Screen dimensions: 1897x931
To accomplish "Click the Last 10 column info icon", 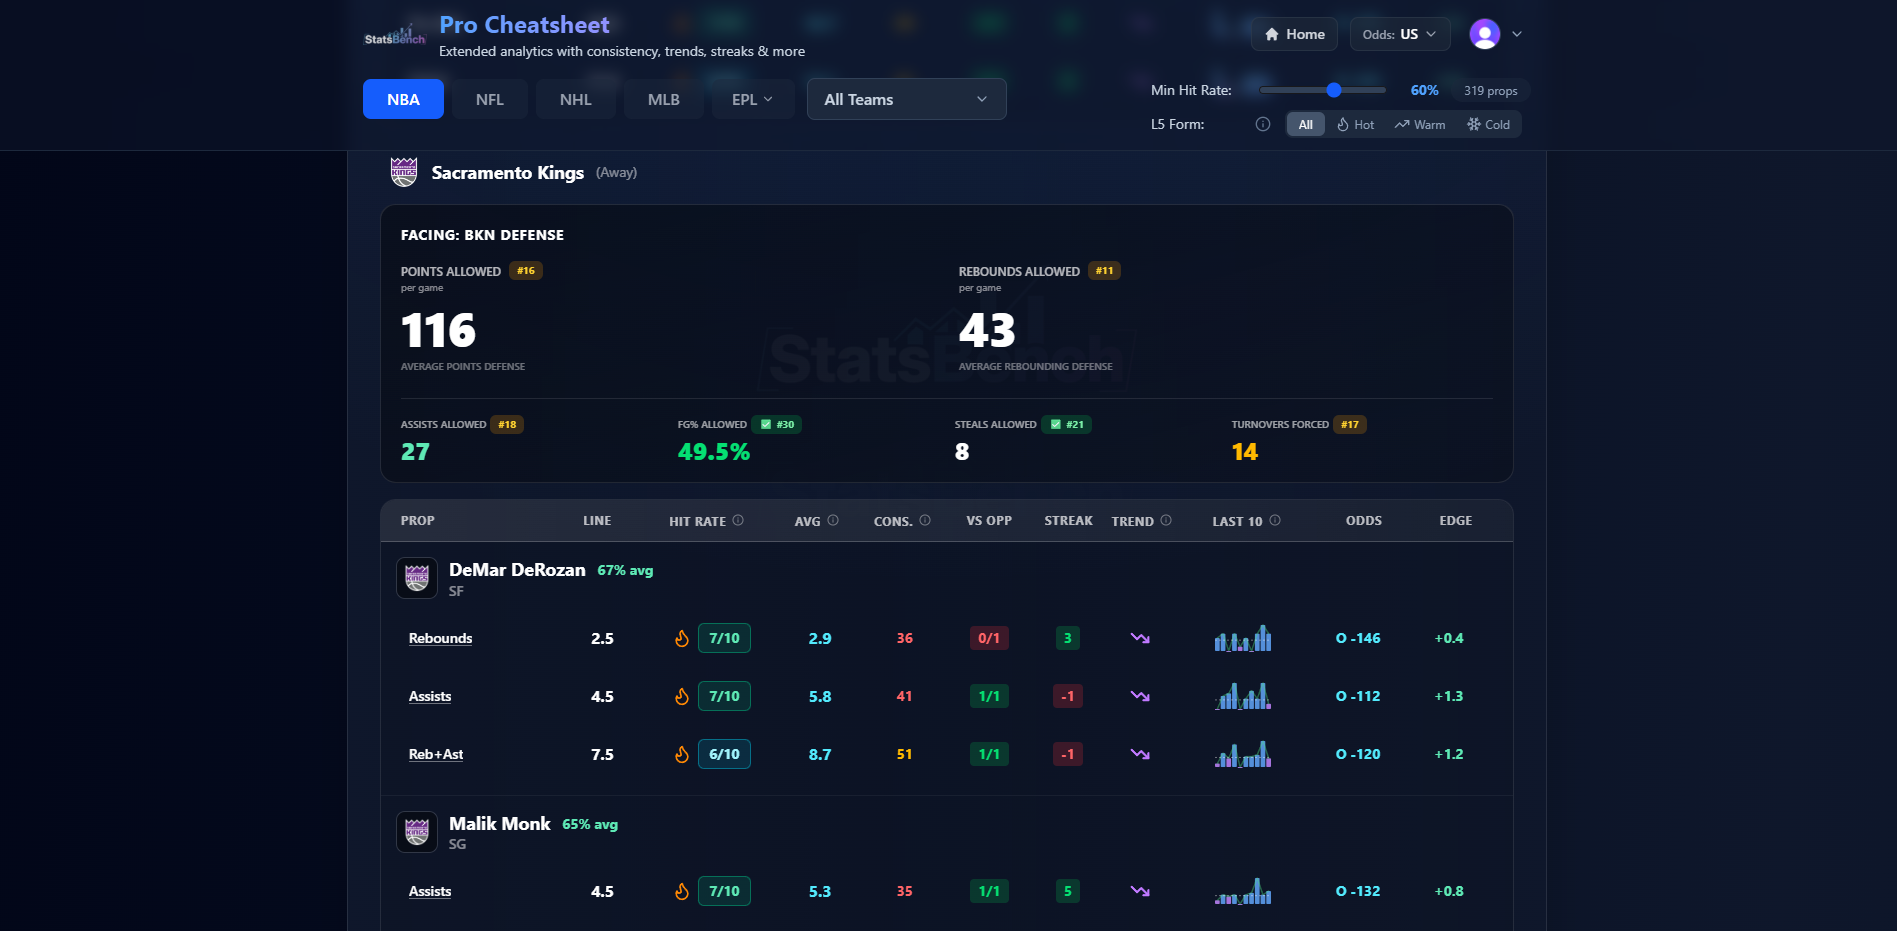I will coord(1275,520).
